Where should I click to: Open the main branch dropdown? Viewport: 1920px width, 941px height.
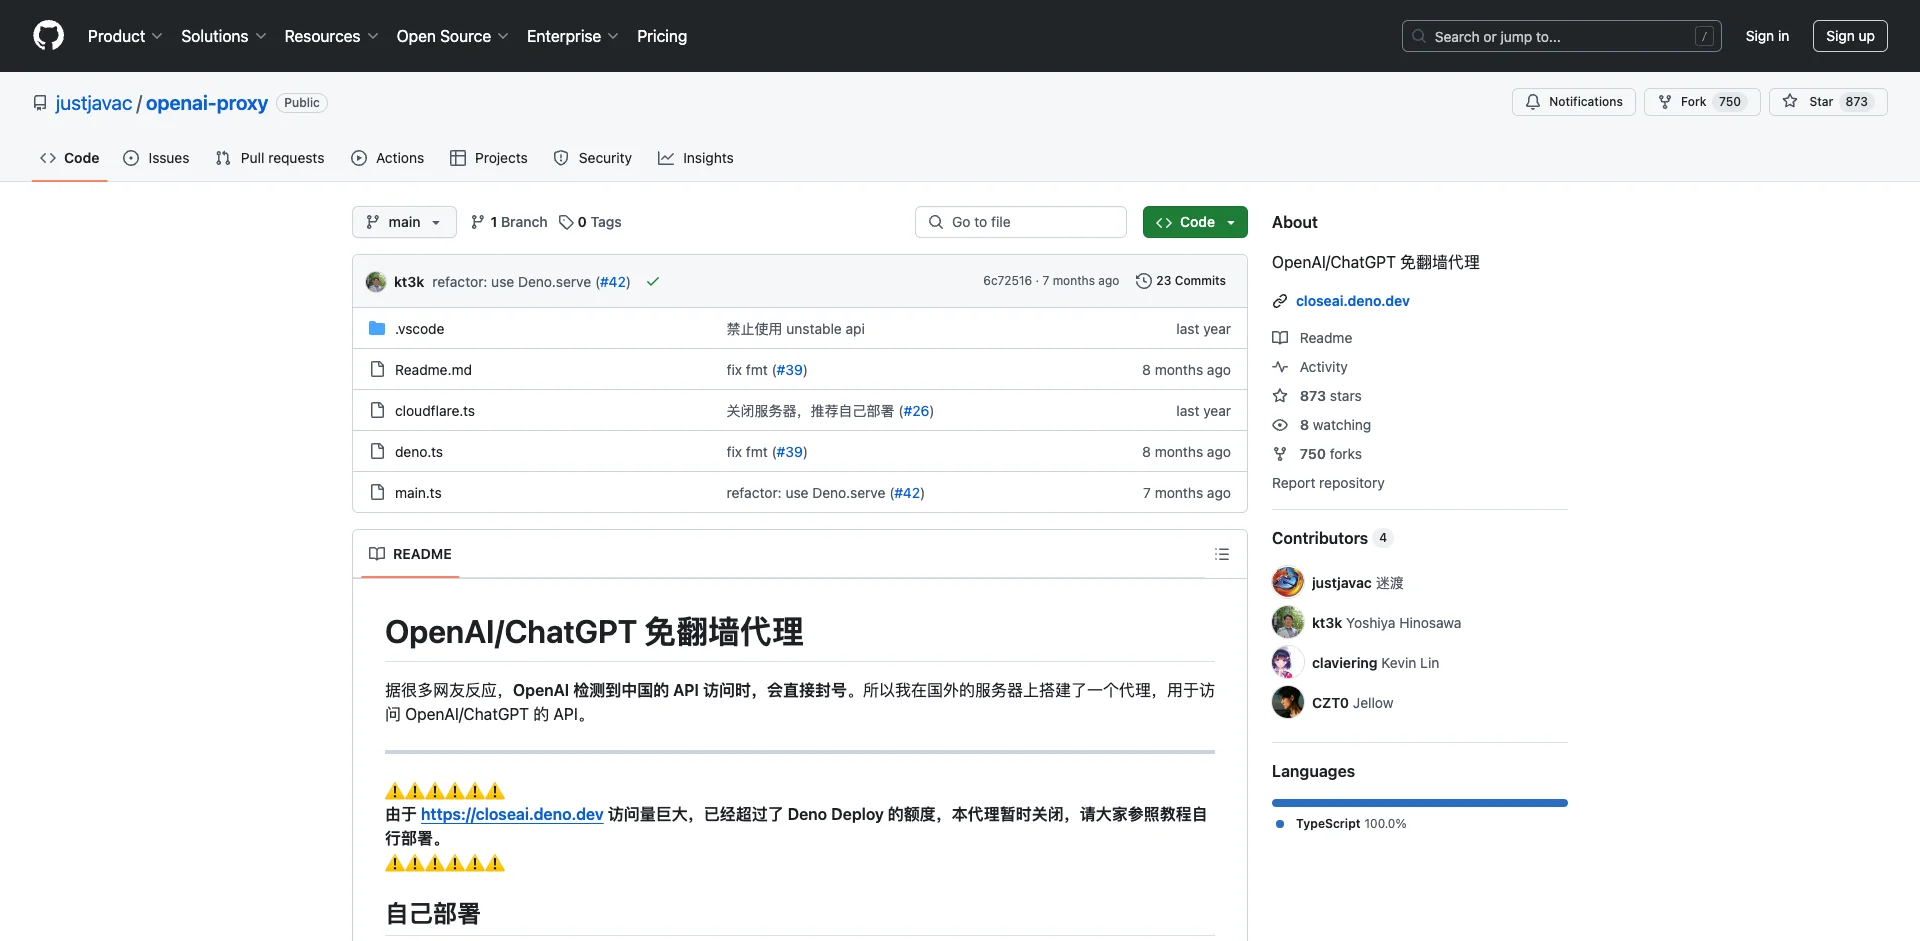[x=404, y=222]
